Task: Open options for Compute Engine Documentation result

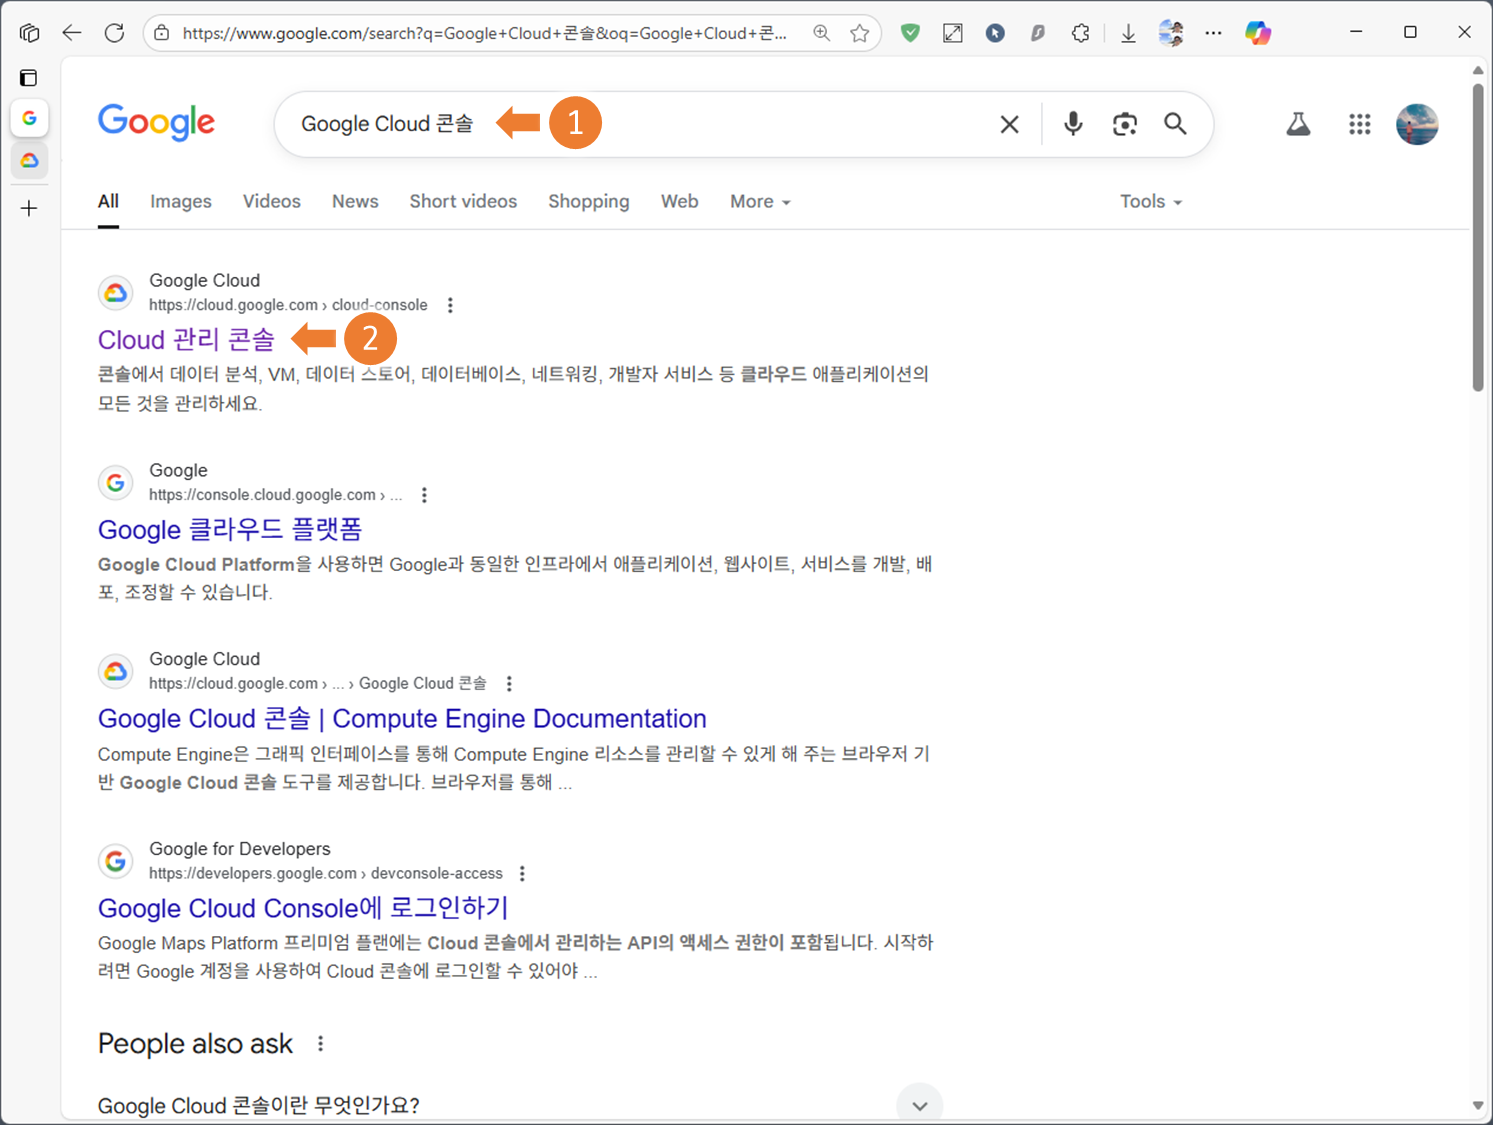Action: coord(509,684)
